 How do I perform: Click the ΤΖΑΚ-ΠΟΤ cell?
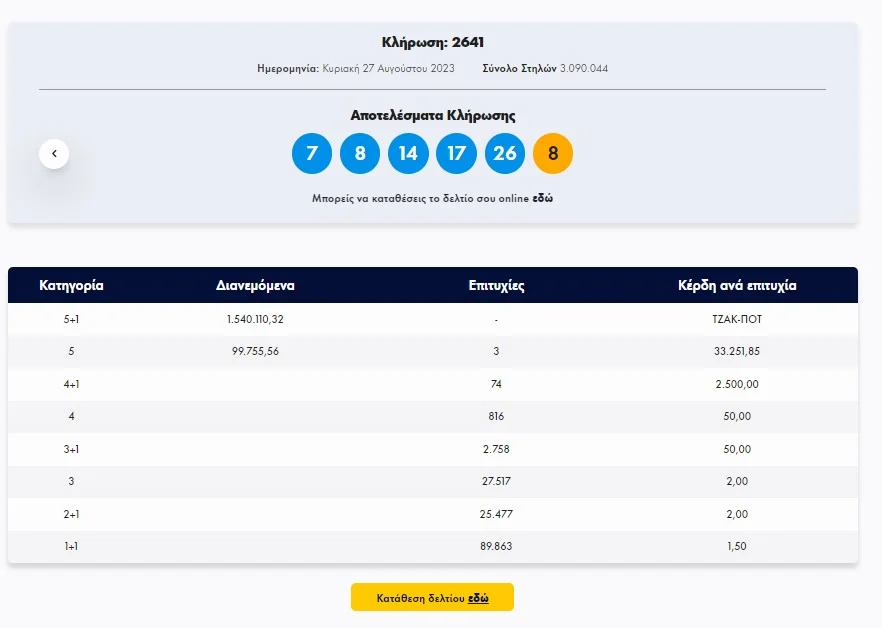coord(737,320)
